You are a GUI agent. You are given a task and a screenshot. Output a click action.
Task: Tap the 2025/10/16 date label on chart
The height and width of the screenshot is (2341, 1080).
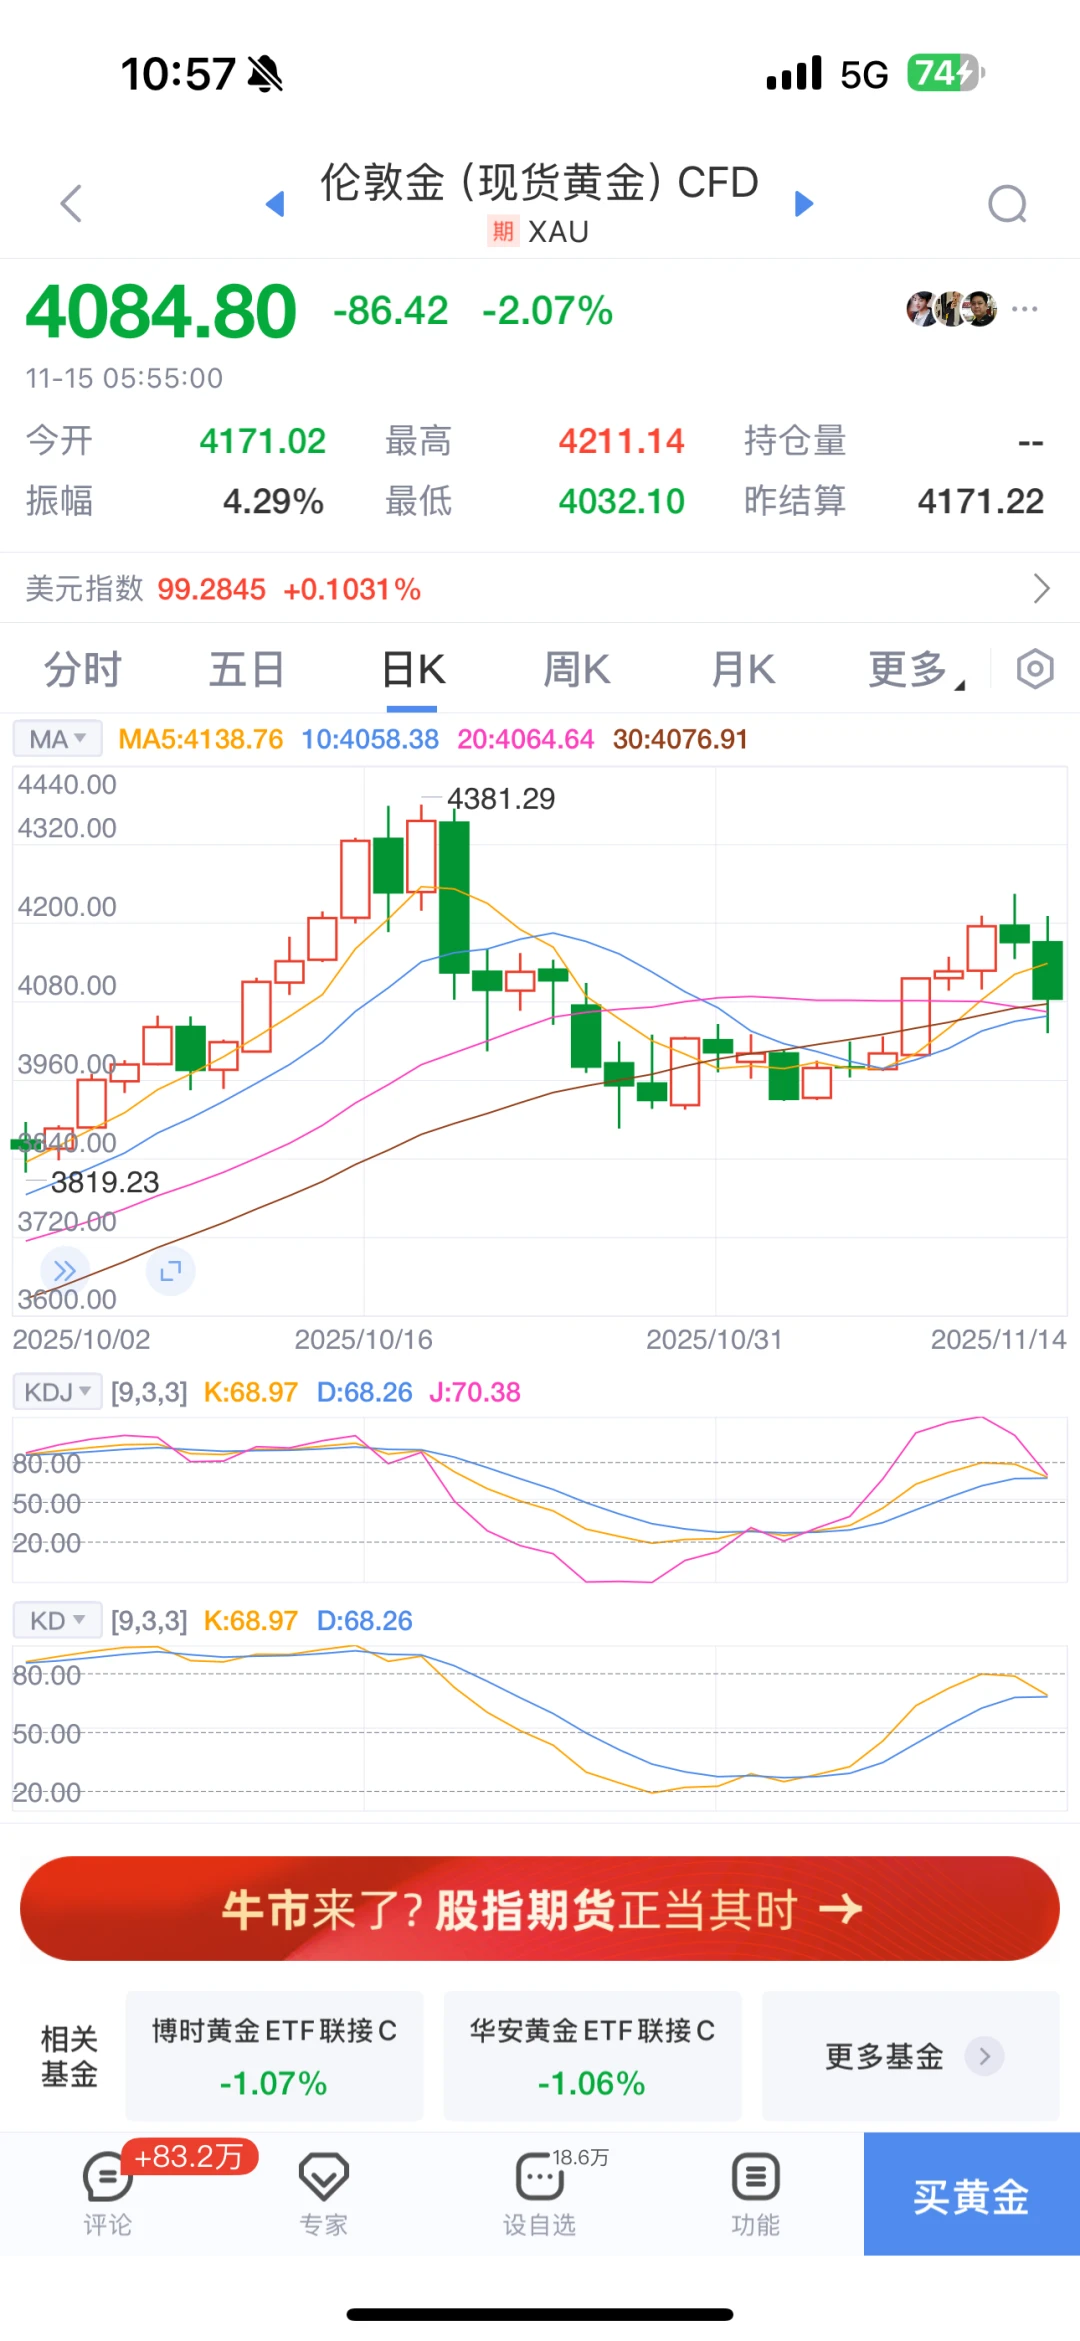coord(363,1339)
